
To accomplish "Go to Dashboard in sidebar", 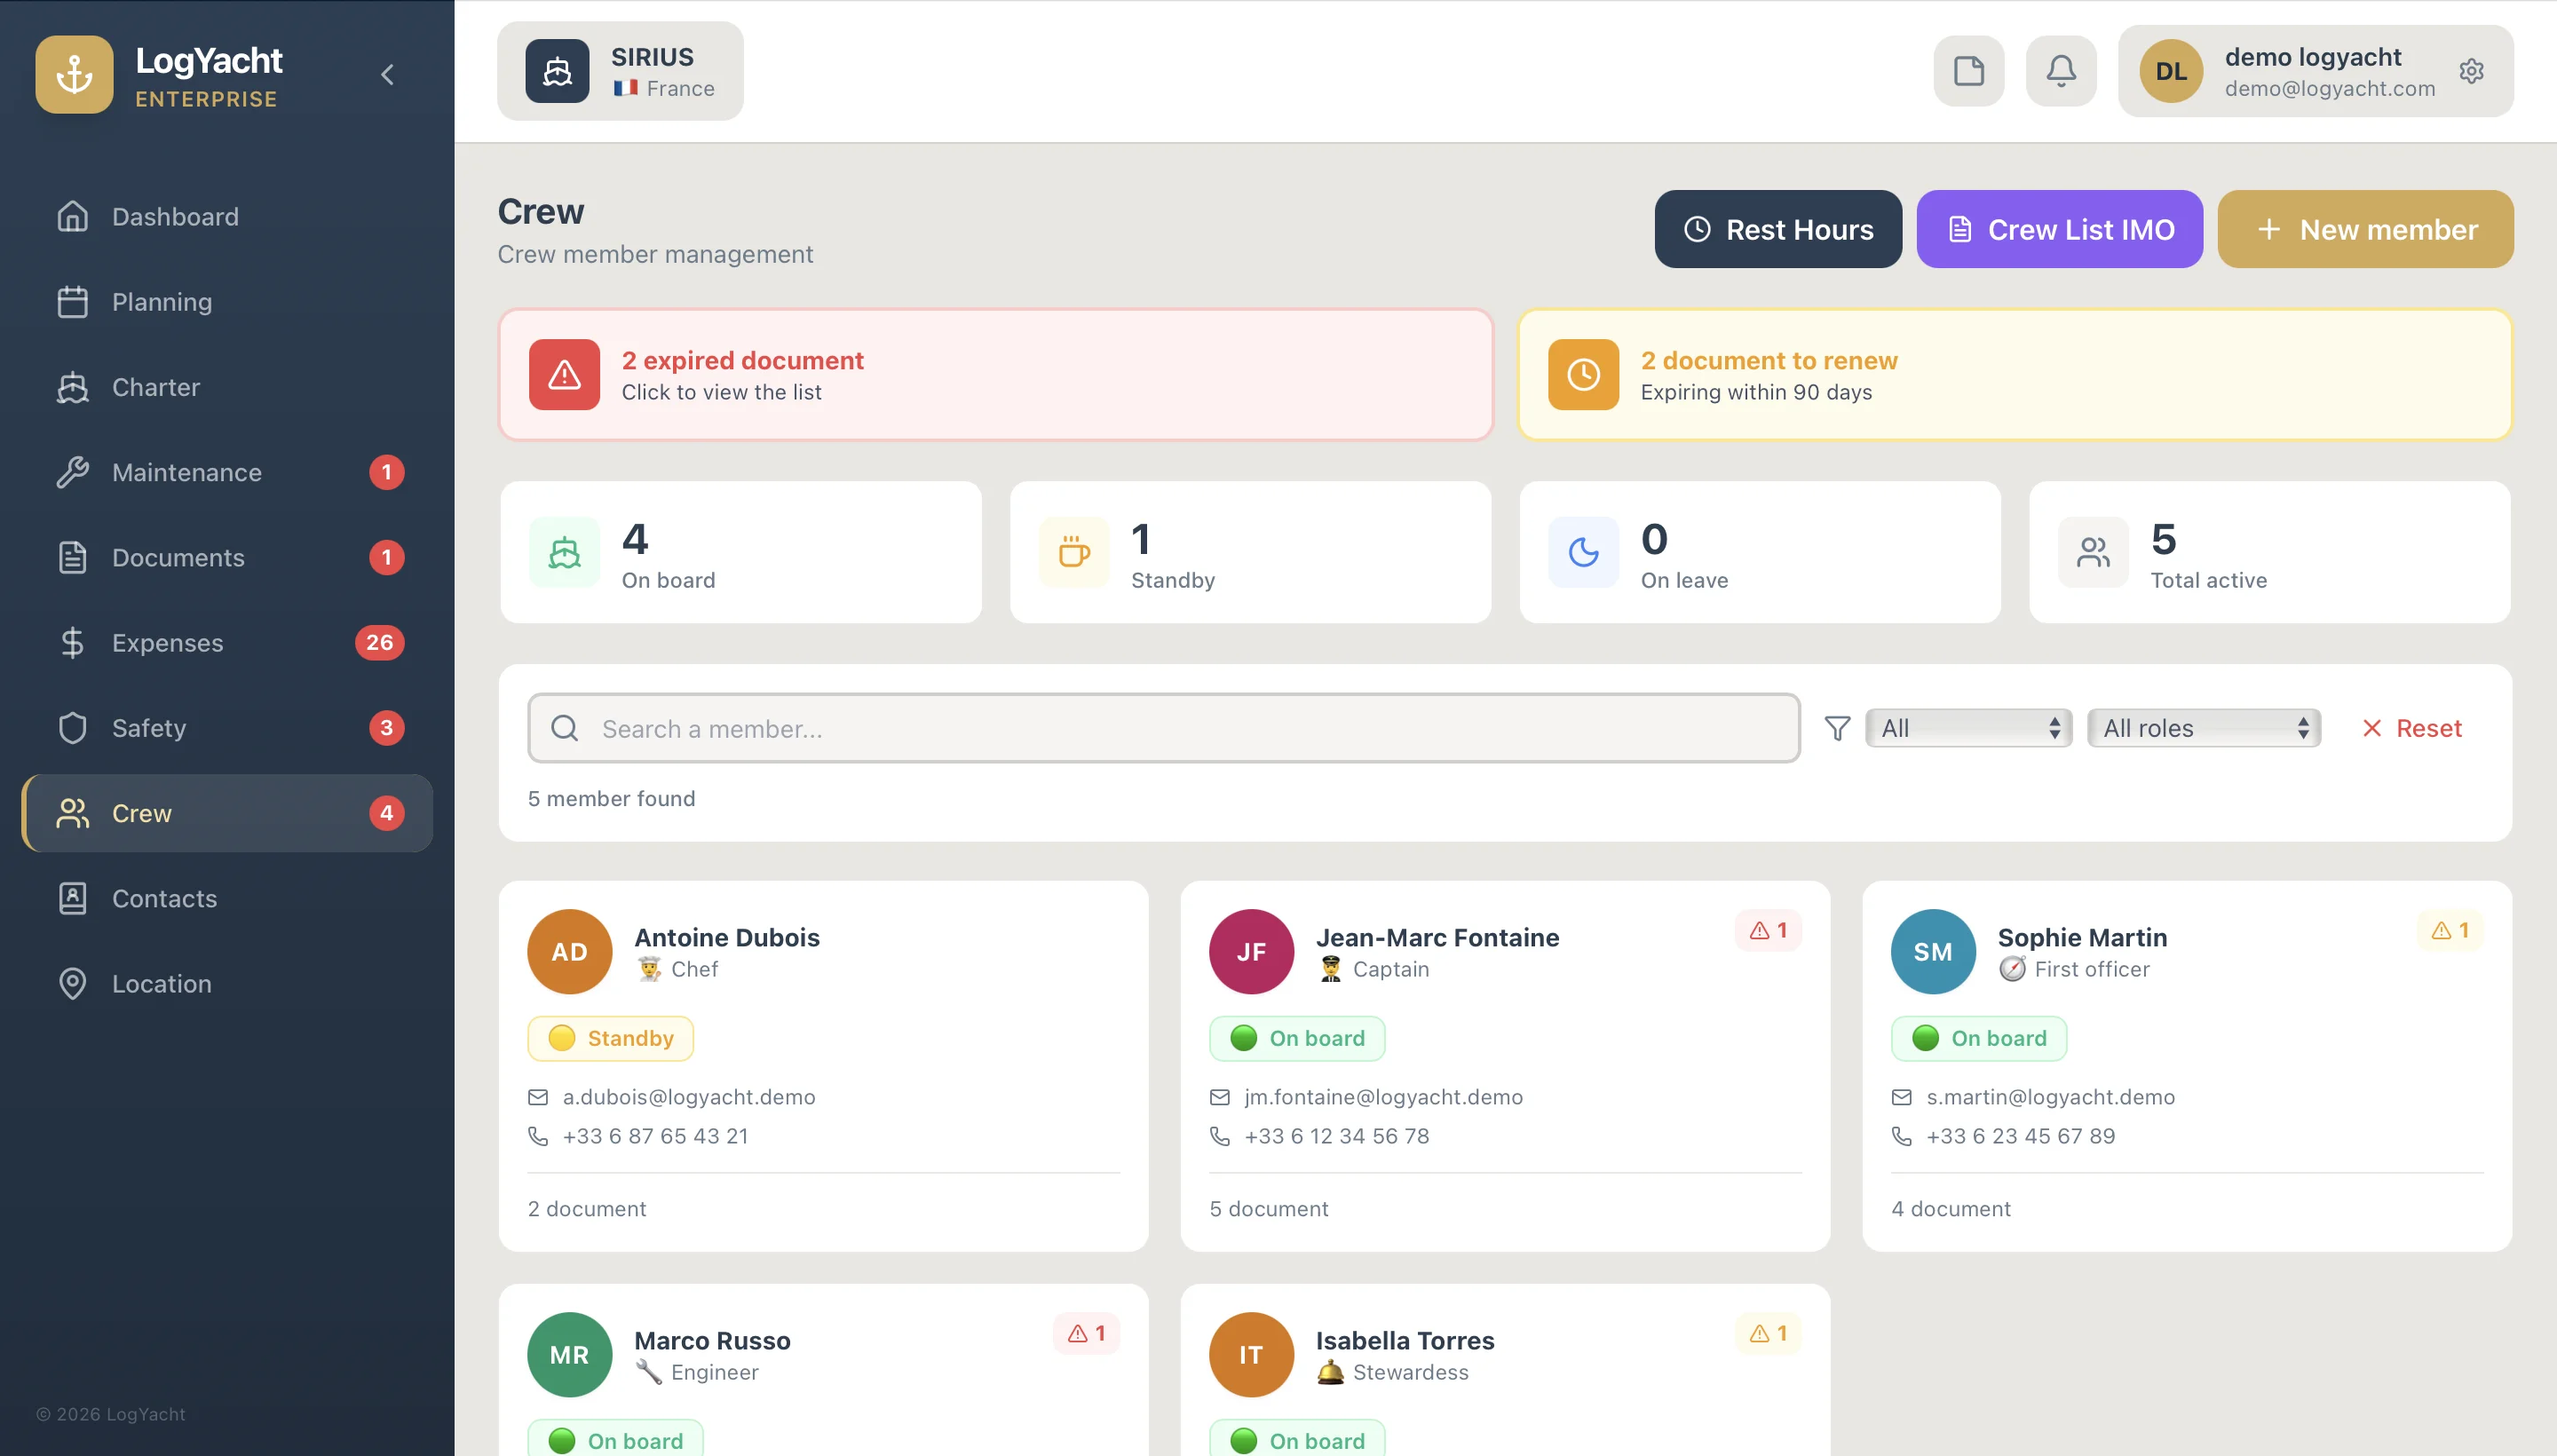I will pyautogui.click(x=227, y=217).
